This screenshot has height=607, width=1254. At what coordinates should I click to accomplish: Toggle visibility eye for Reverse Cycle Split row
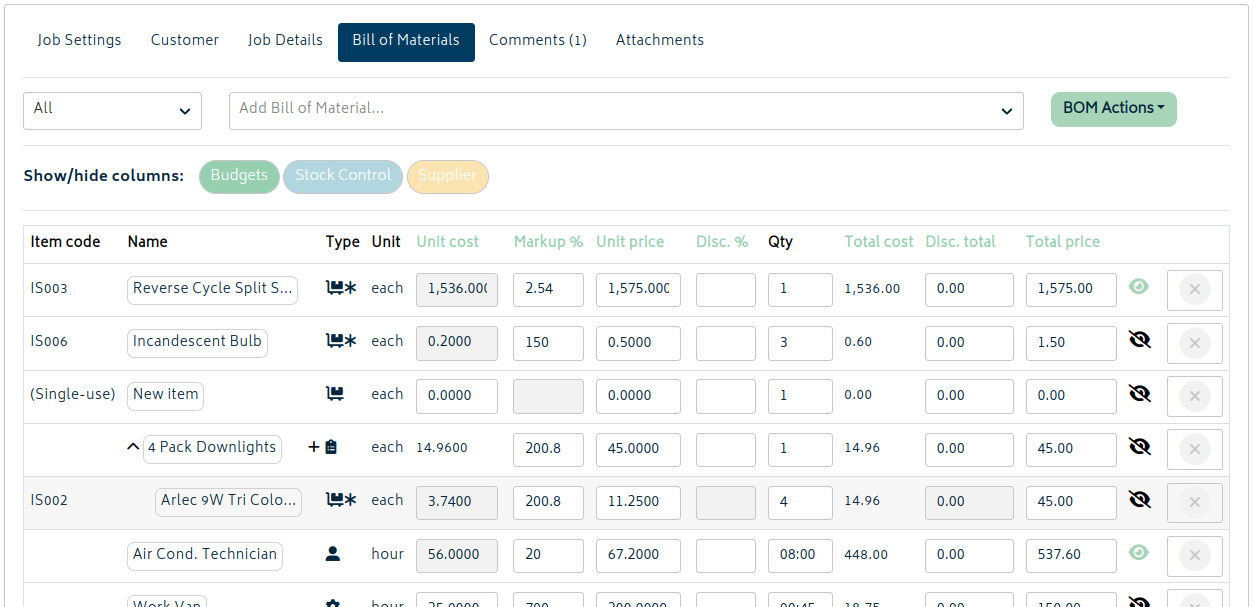click(1139, 287)
